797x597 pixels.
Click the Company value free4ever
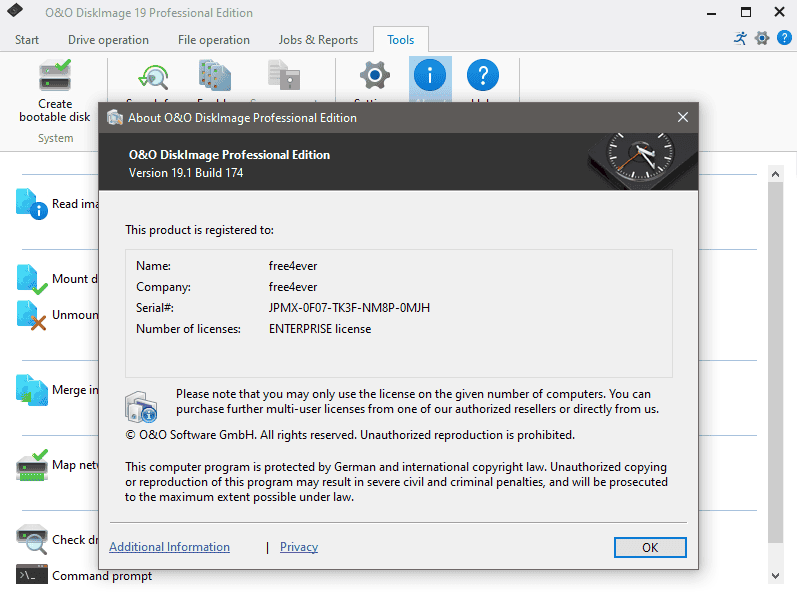click(x=293, y=287)
